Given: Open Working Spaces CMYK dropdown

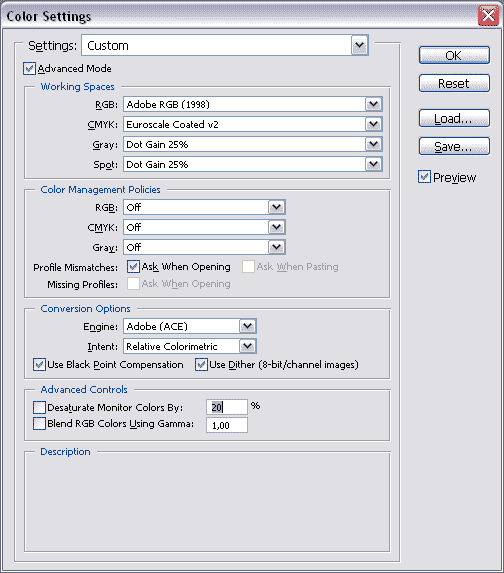Looking at the screenshot, I should (253, 125).
